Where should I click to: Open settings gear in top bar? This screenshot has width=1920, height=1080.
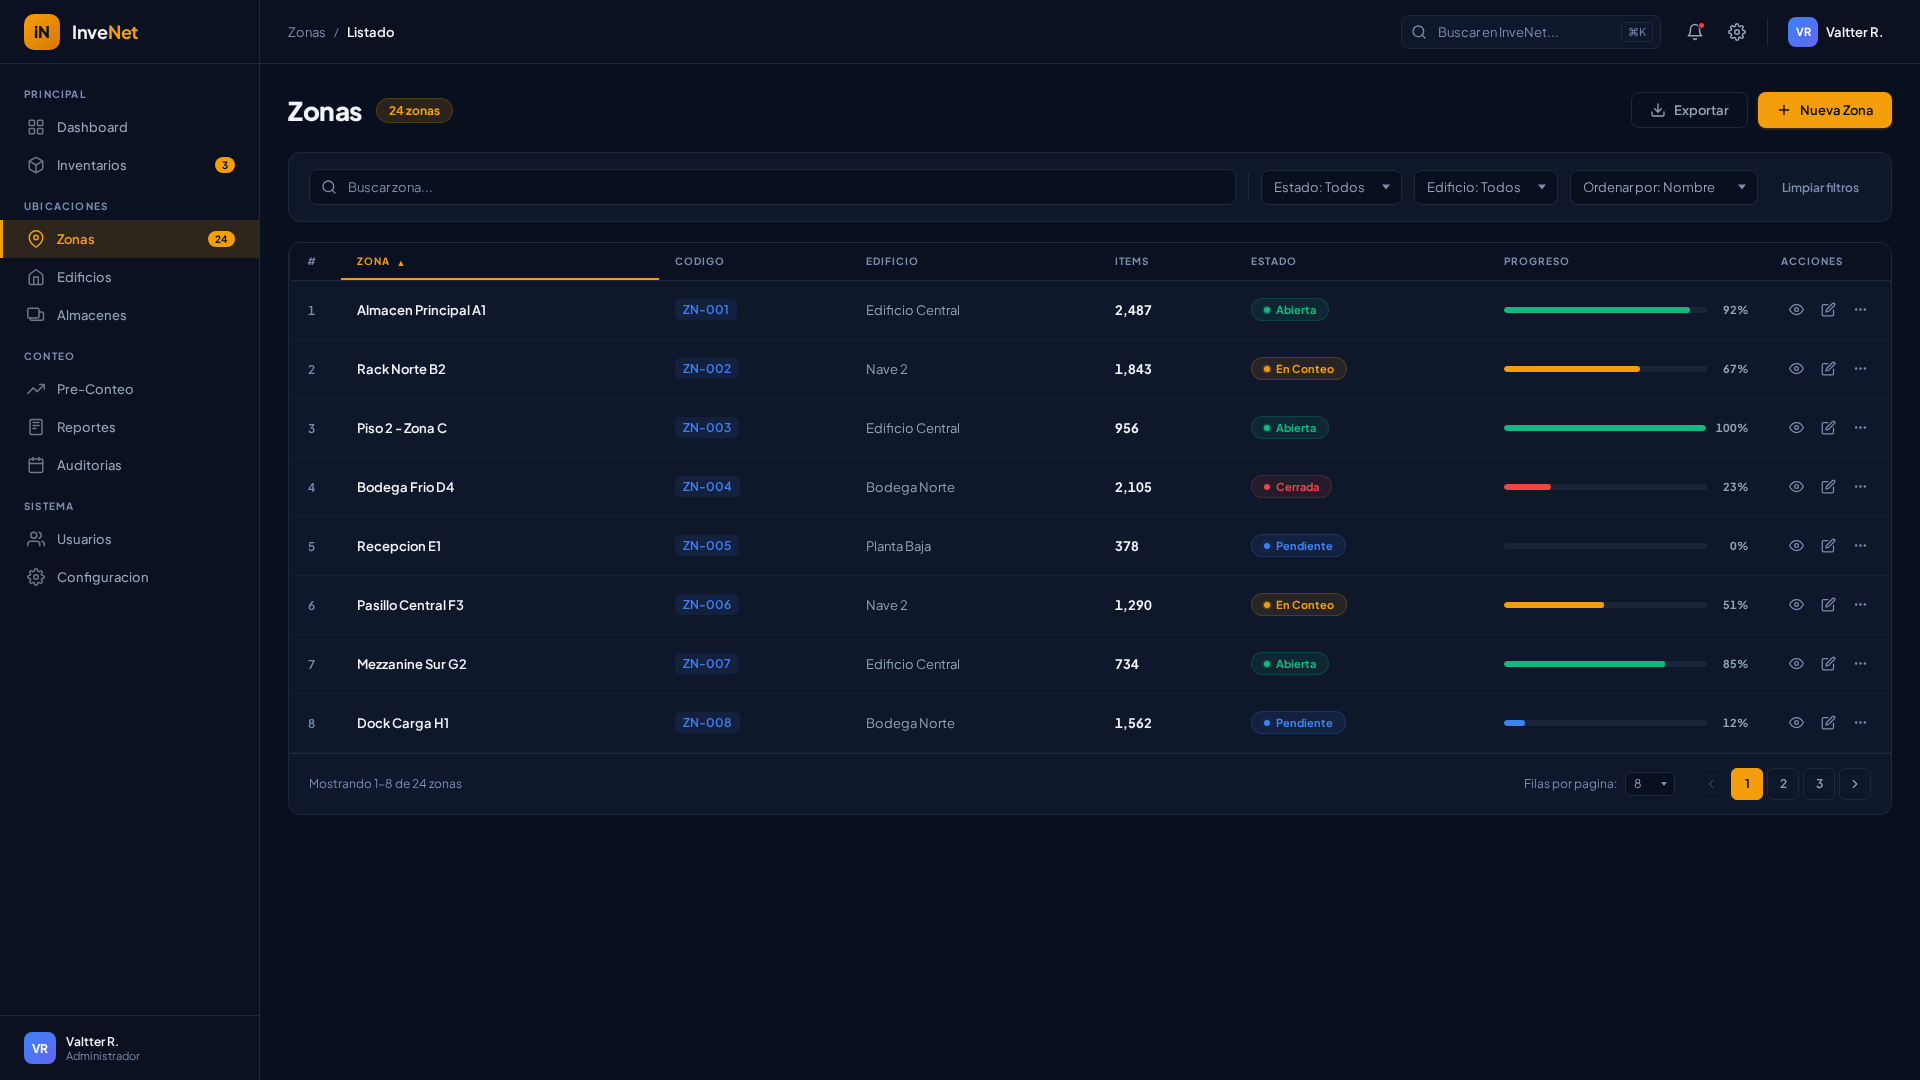(x=1737, y=32)
